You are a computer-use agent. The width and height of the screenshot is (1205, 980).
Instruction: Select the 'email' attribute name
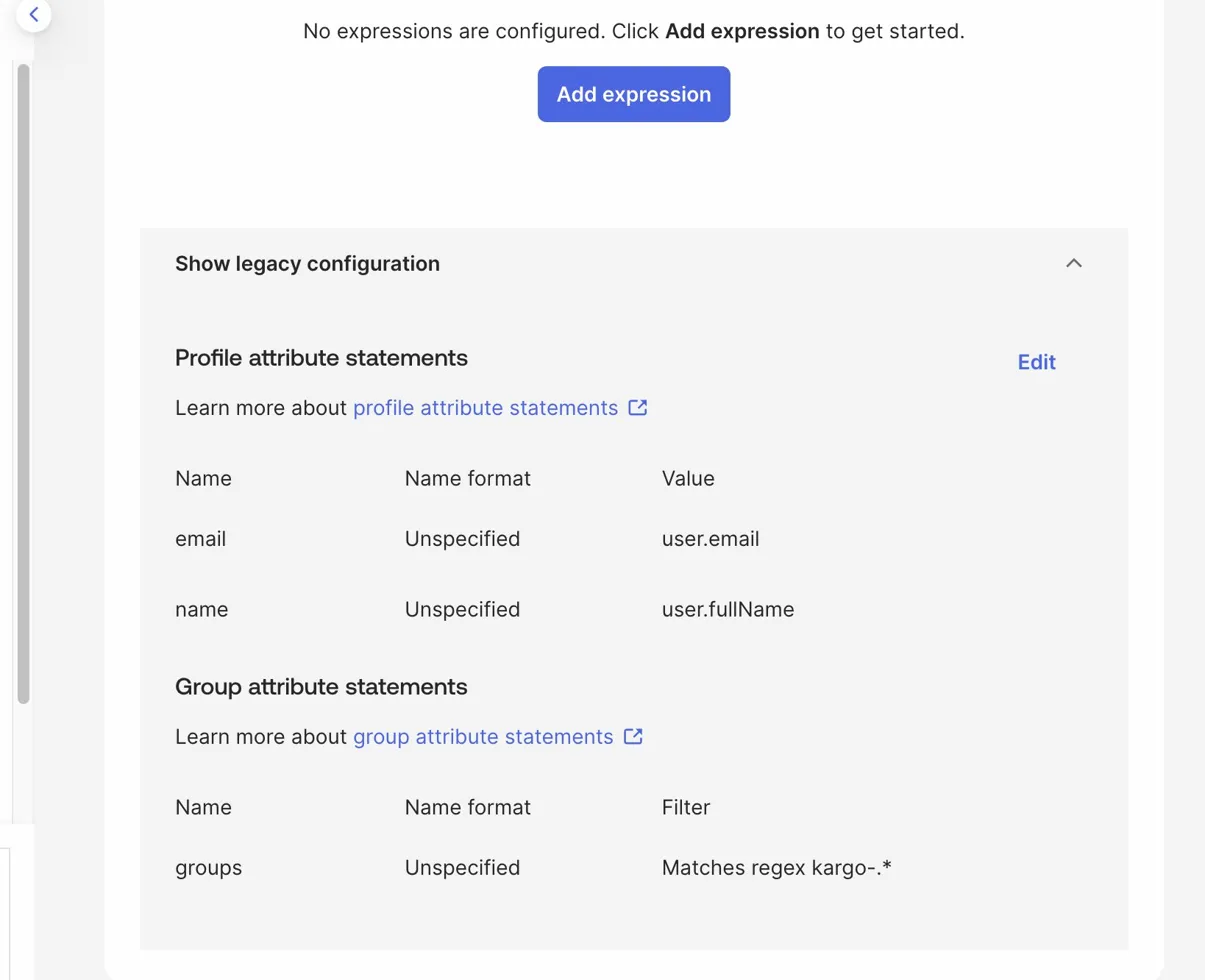coord(200,539)
